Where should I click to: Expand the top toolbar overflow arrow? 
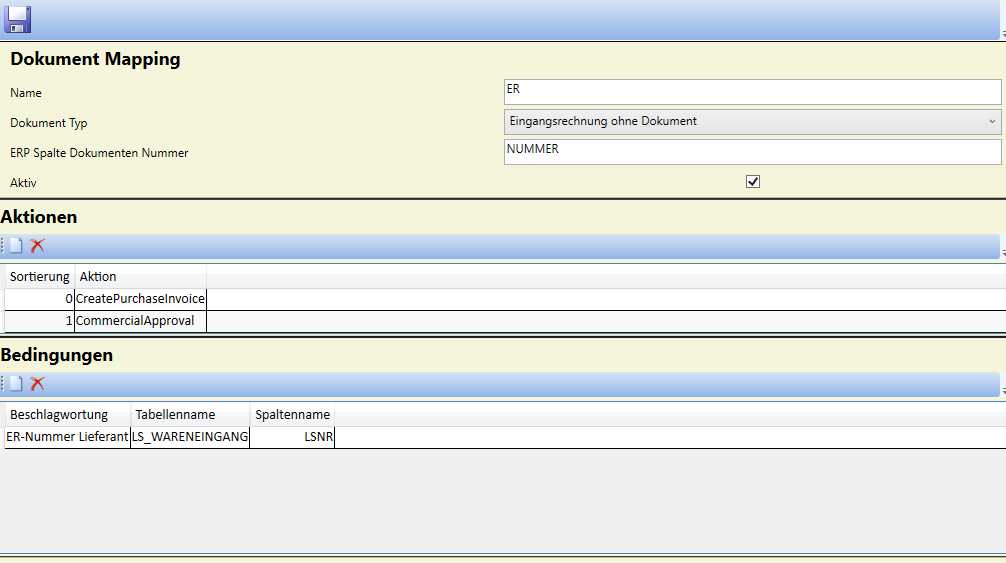tap(1002, 34)
